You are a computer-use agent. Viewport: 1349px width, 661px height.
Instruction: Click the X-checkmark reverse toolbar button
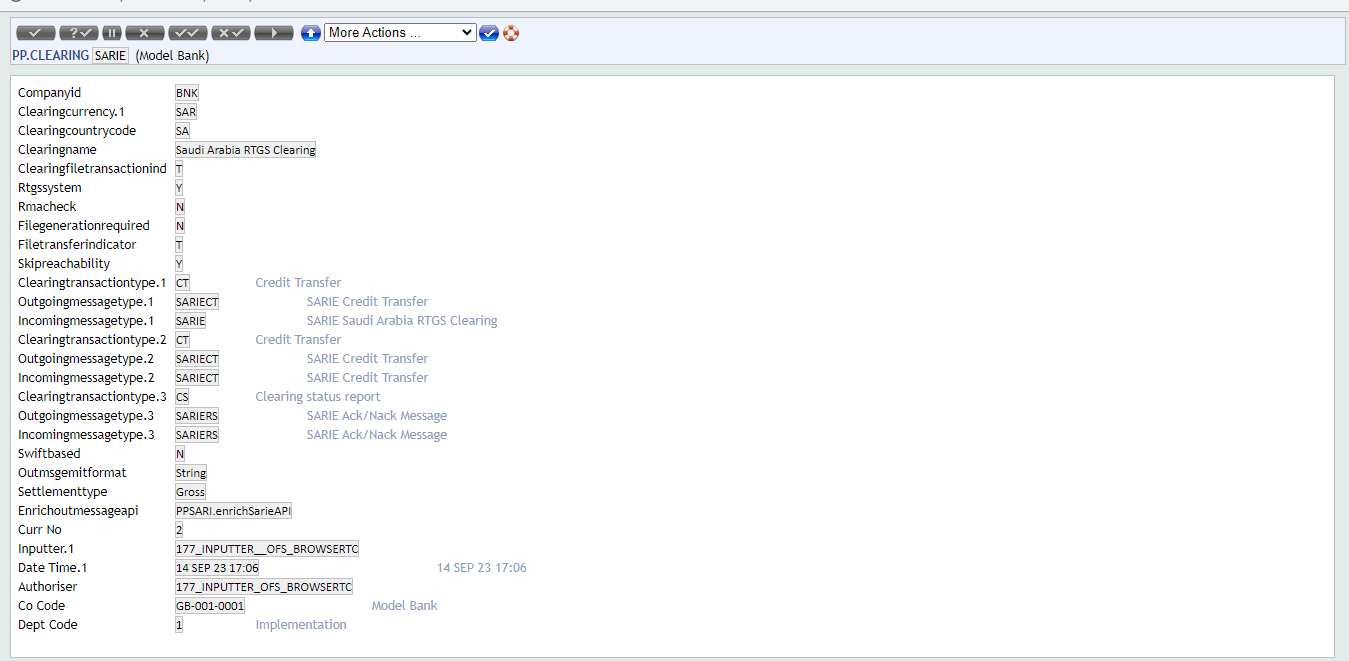click(x=231, y=33)
